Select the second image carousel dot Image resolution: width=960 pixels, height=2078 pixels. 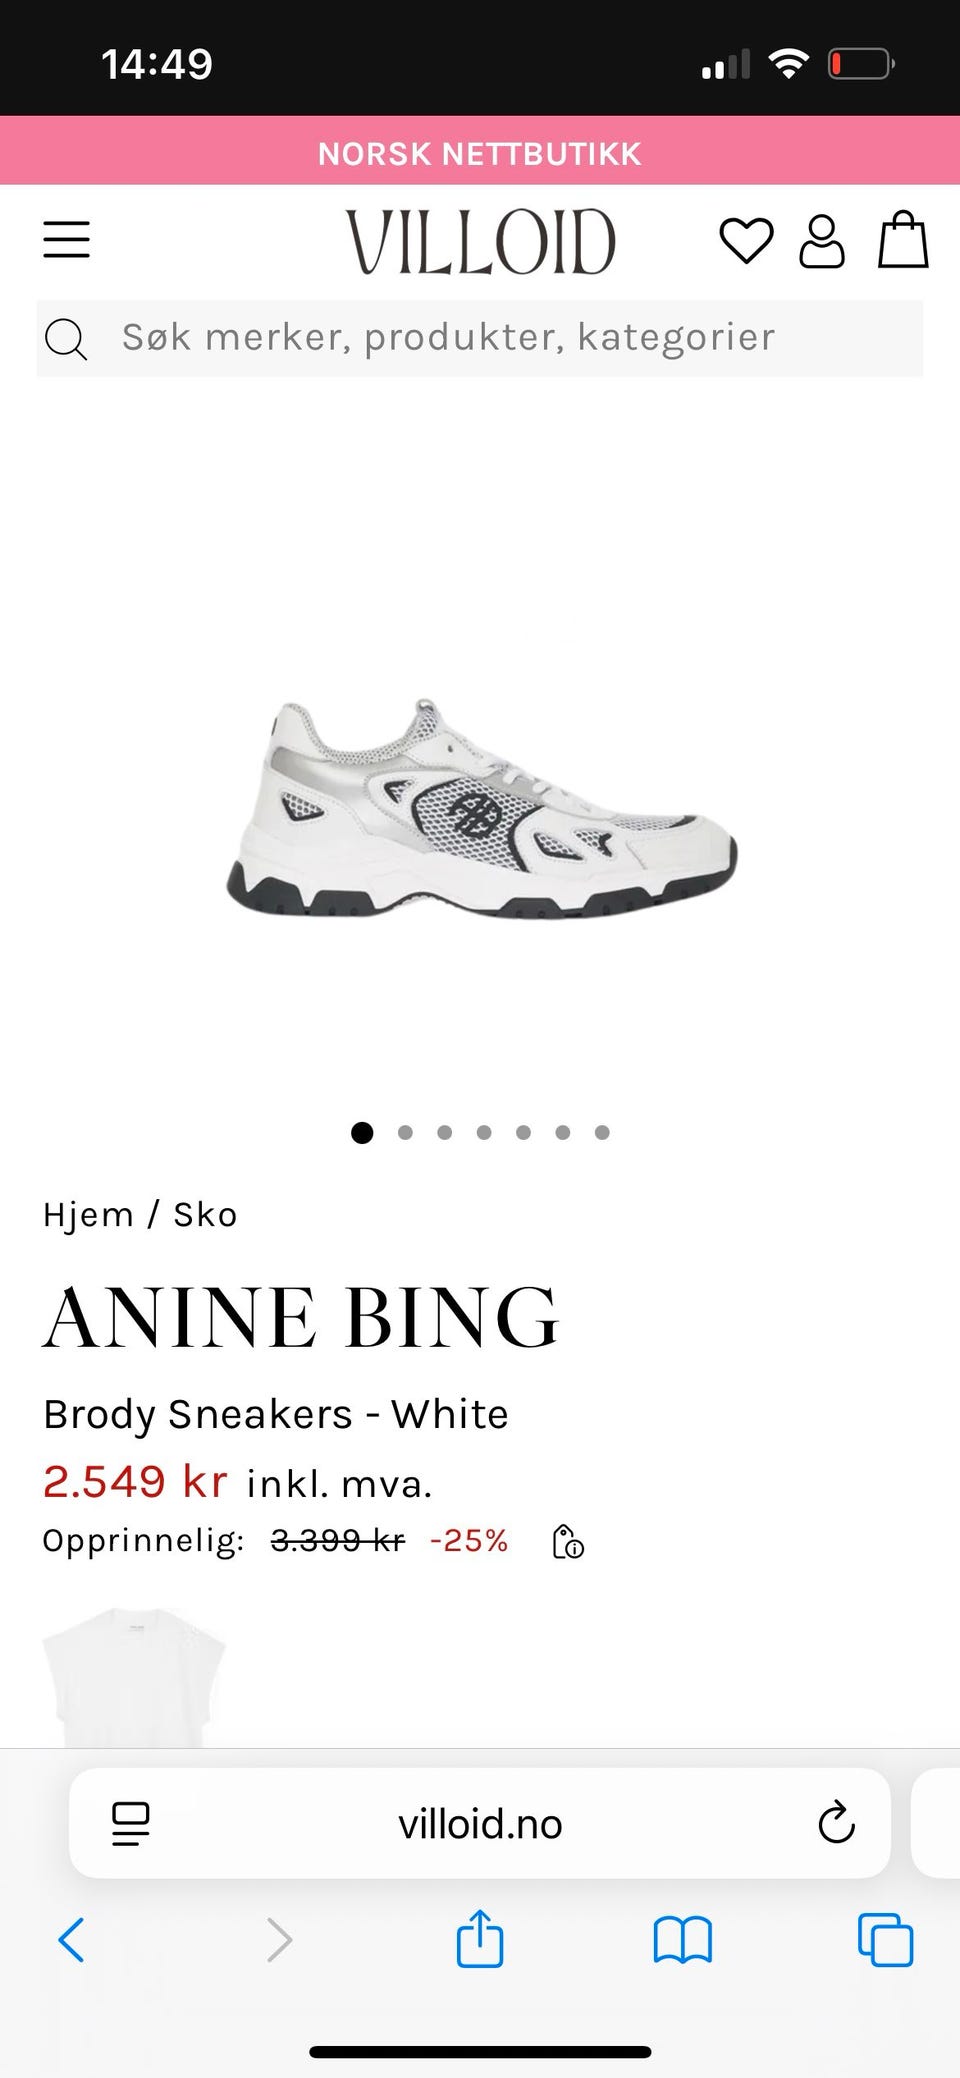point(405,1132)
